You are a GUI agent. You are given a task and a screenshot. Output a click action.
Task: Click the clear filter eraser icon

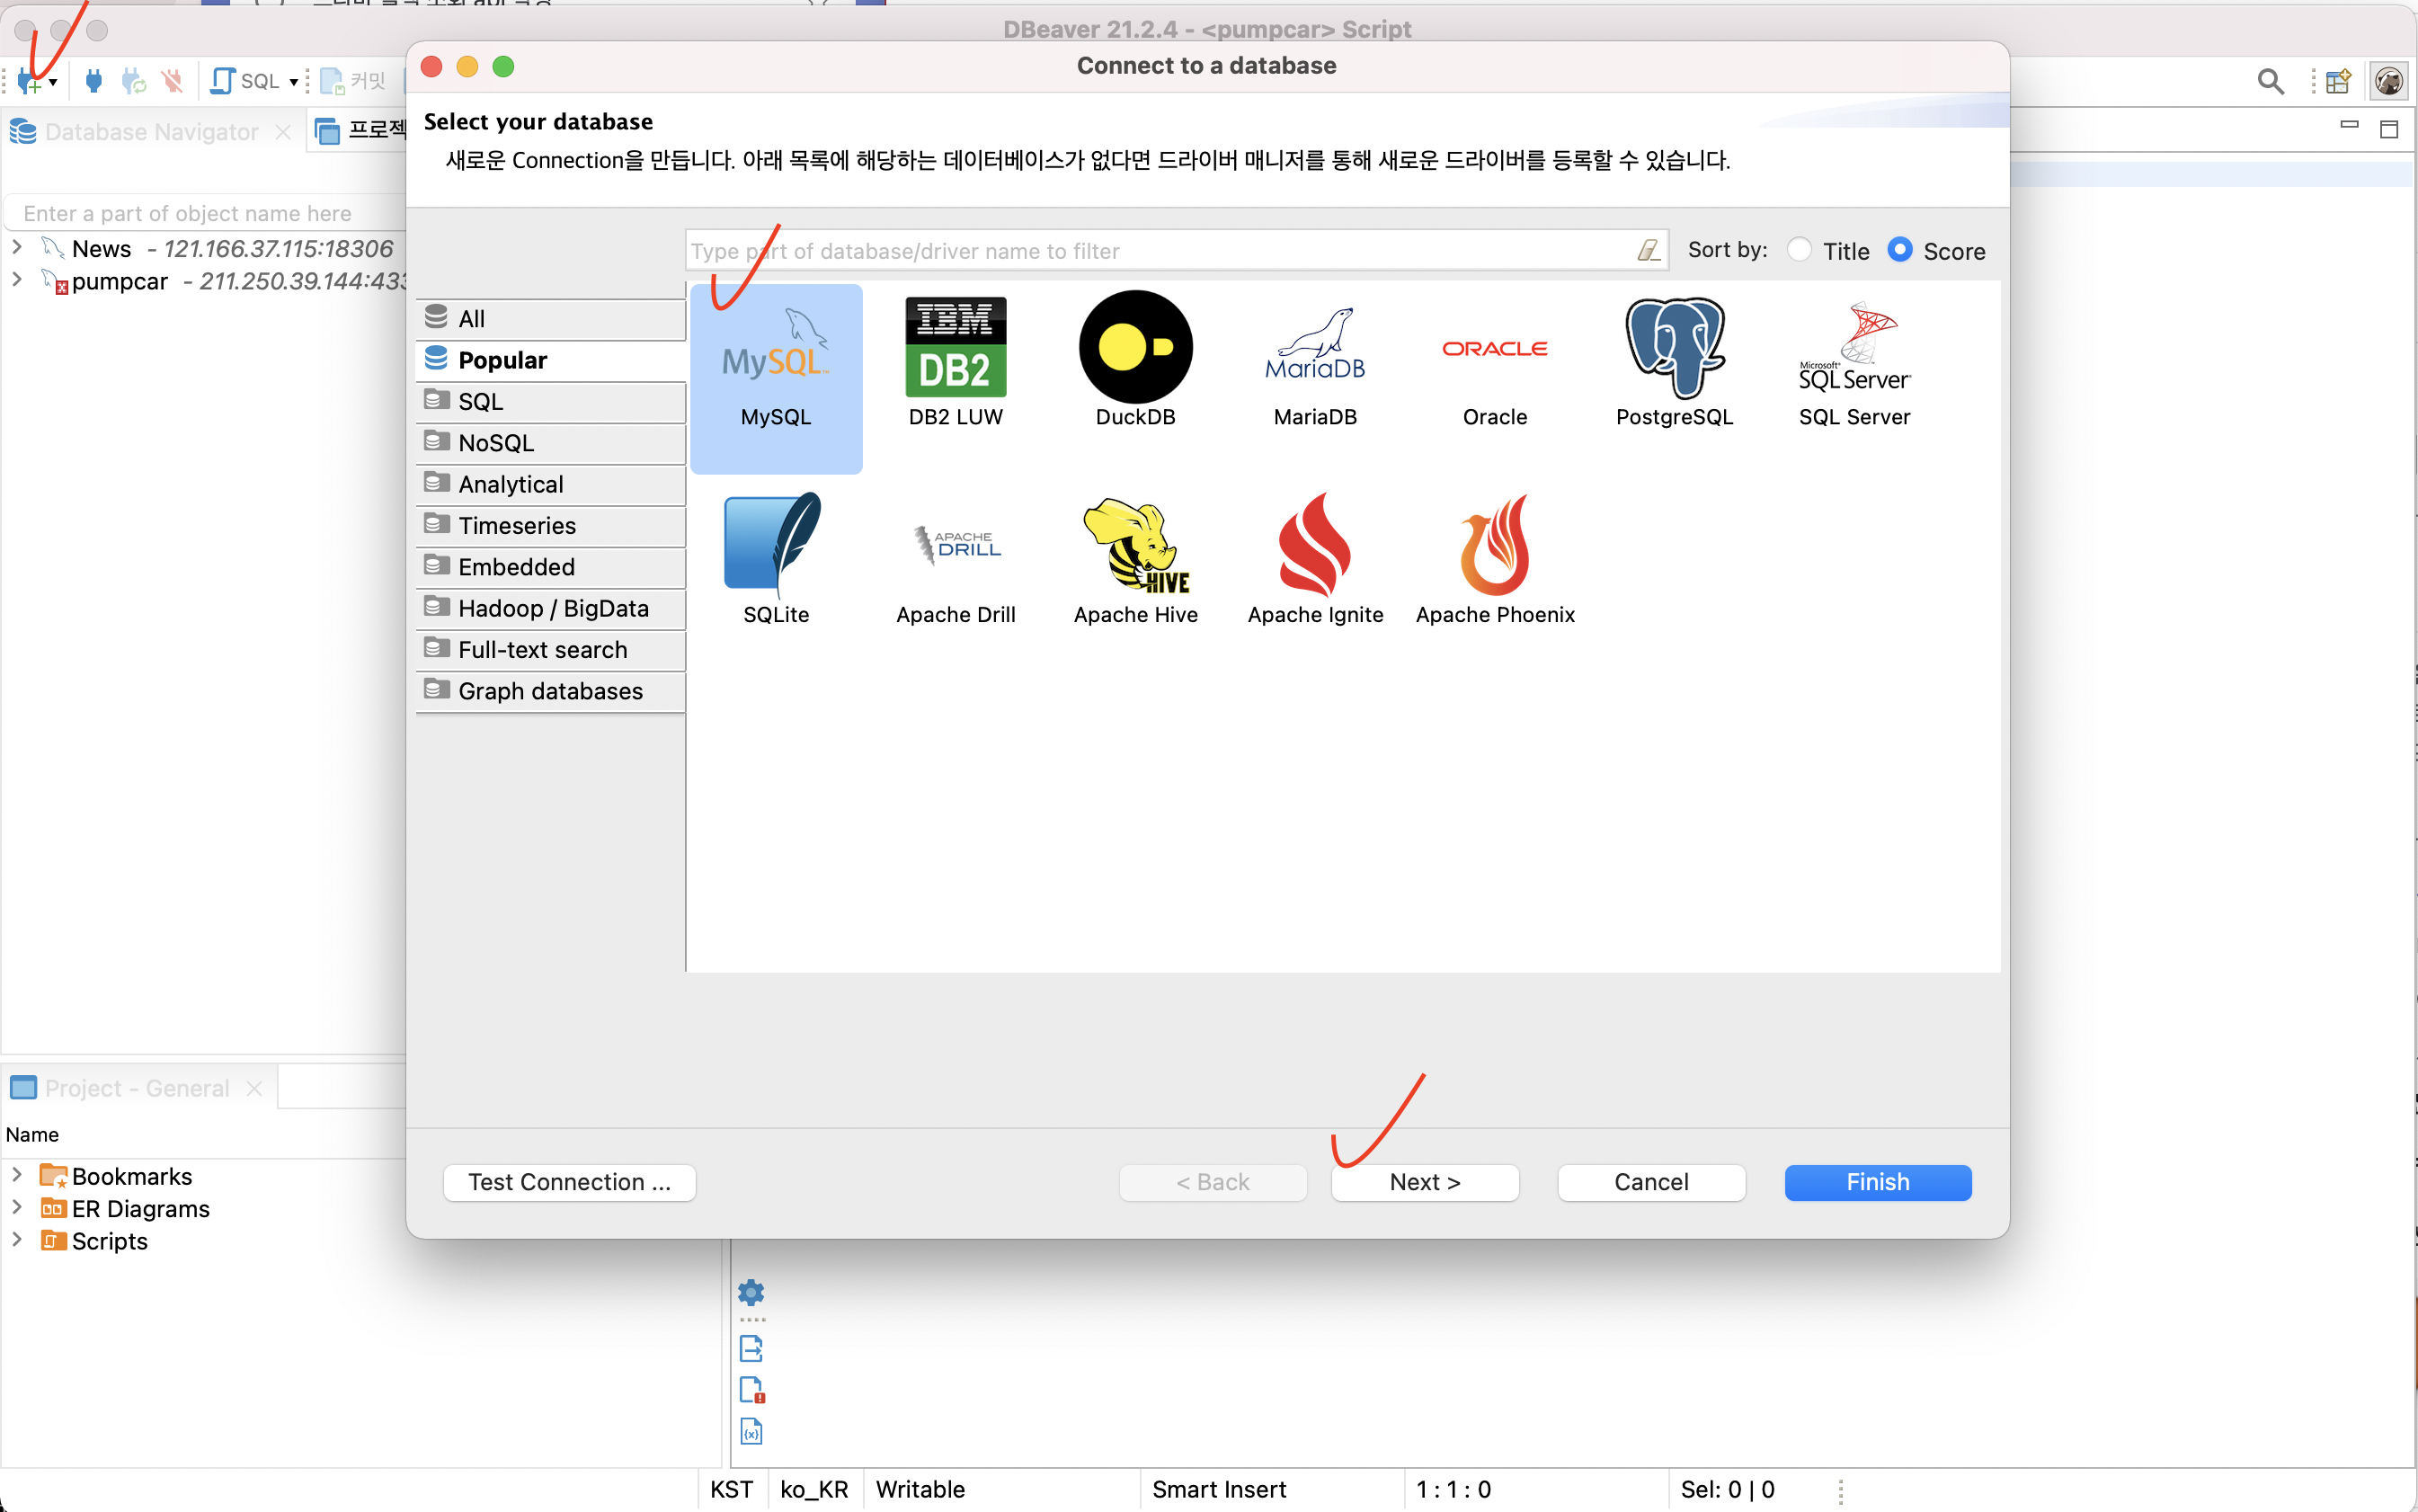(1648, 251)
